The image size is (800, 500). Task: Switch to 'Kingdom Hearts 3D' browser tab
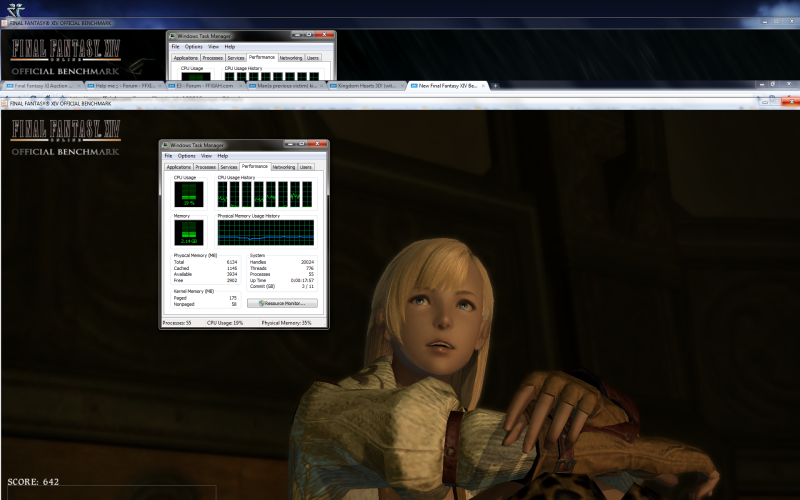(x=367, y=86)
